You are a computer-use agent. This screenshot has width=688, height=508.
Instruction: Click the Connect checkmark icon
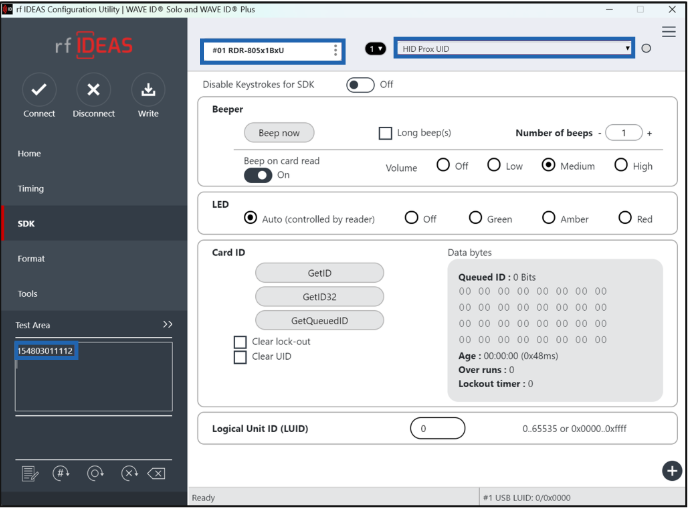point(39,89)
